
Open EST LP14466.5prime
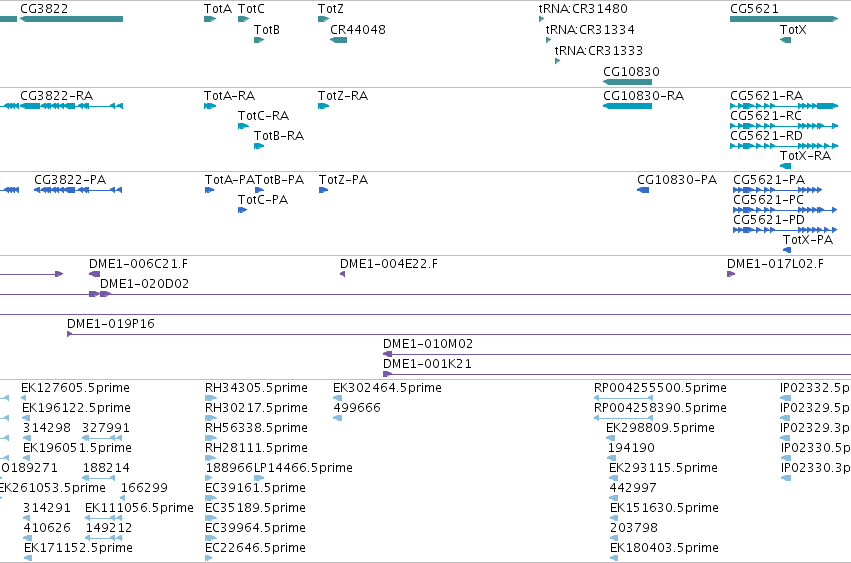point(259,478)
